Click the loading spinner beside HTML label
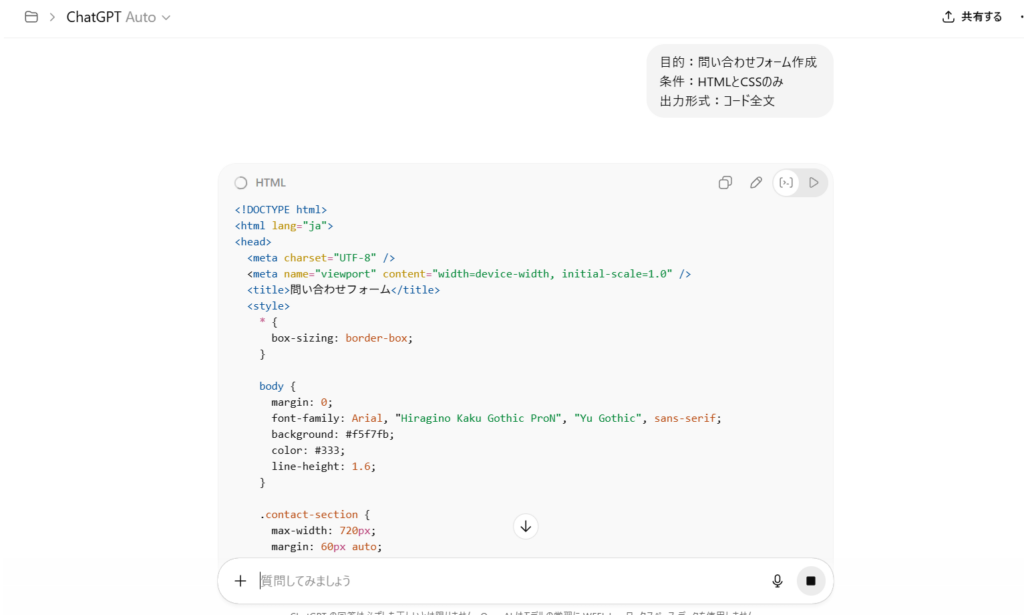1024x615 pixels. pos(241,183)
